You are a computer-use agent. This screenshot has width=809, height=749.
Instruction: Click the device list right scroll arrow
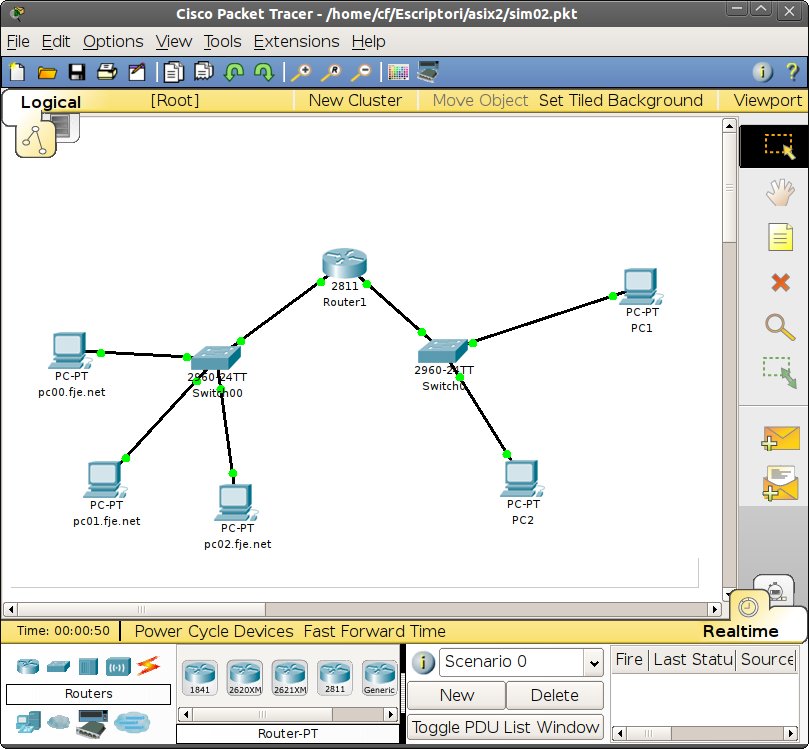[x=391, y=714]
